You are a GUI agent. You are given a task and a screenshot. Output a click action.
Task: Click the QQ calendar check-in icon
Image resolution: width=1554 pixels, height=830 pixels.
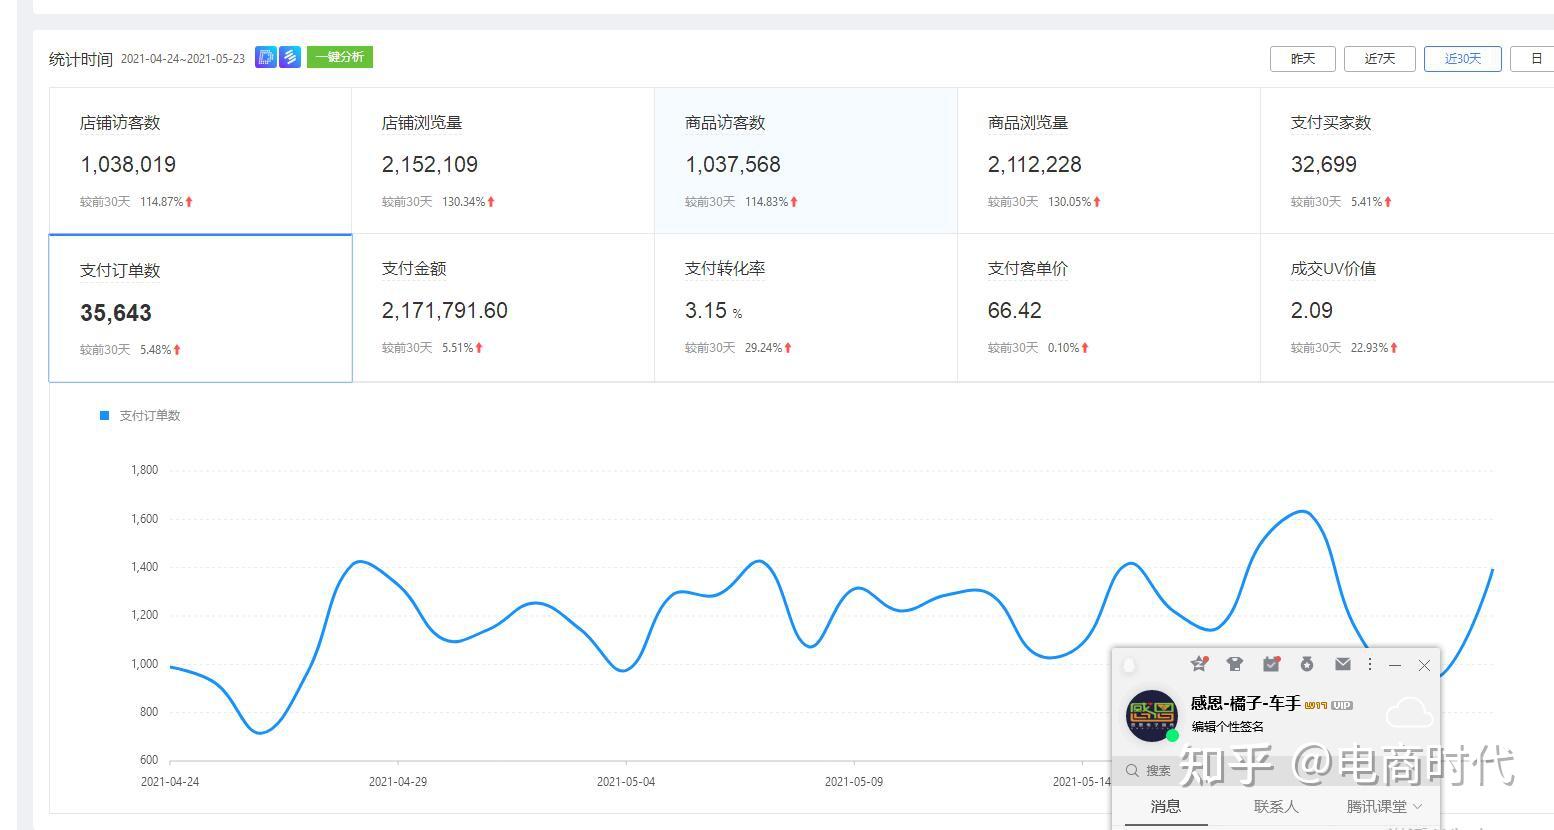coord(1271,664)
